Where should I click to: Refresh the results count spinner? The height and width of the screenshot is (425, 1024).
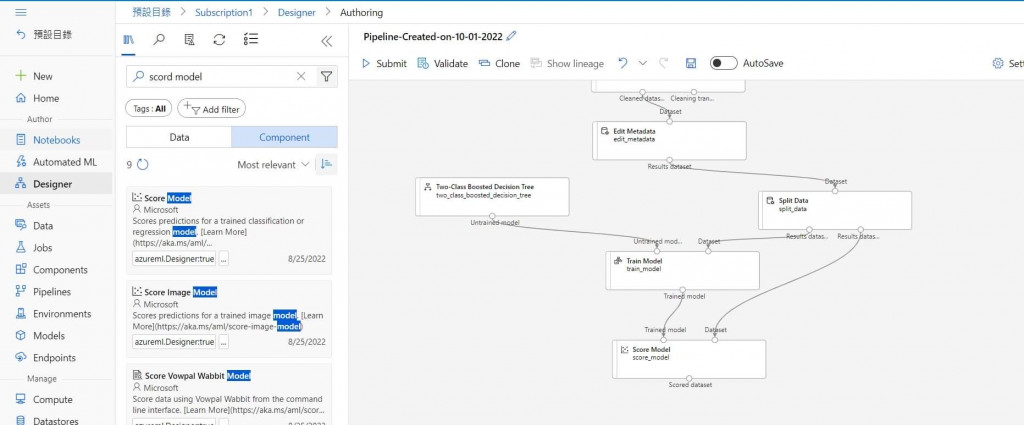(x=142, y=165)
